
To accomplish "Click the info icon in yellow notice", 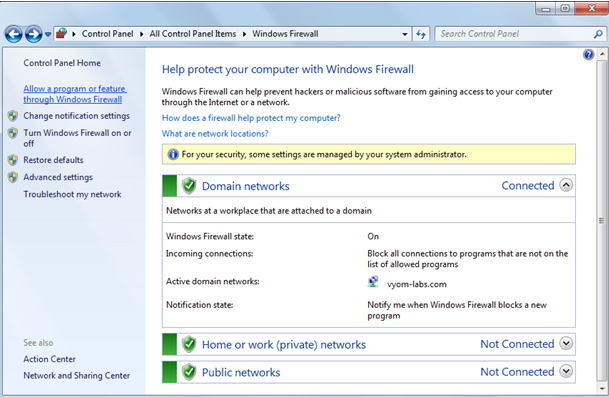I will (172, 154).
